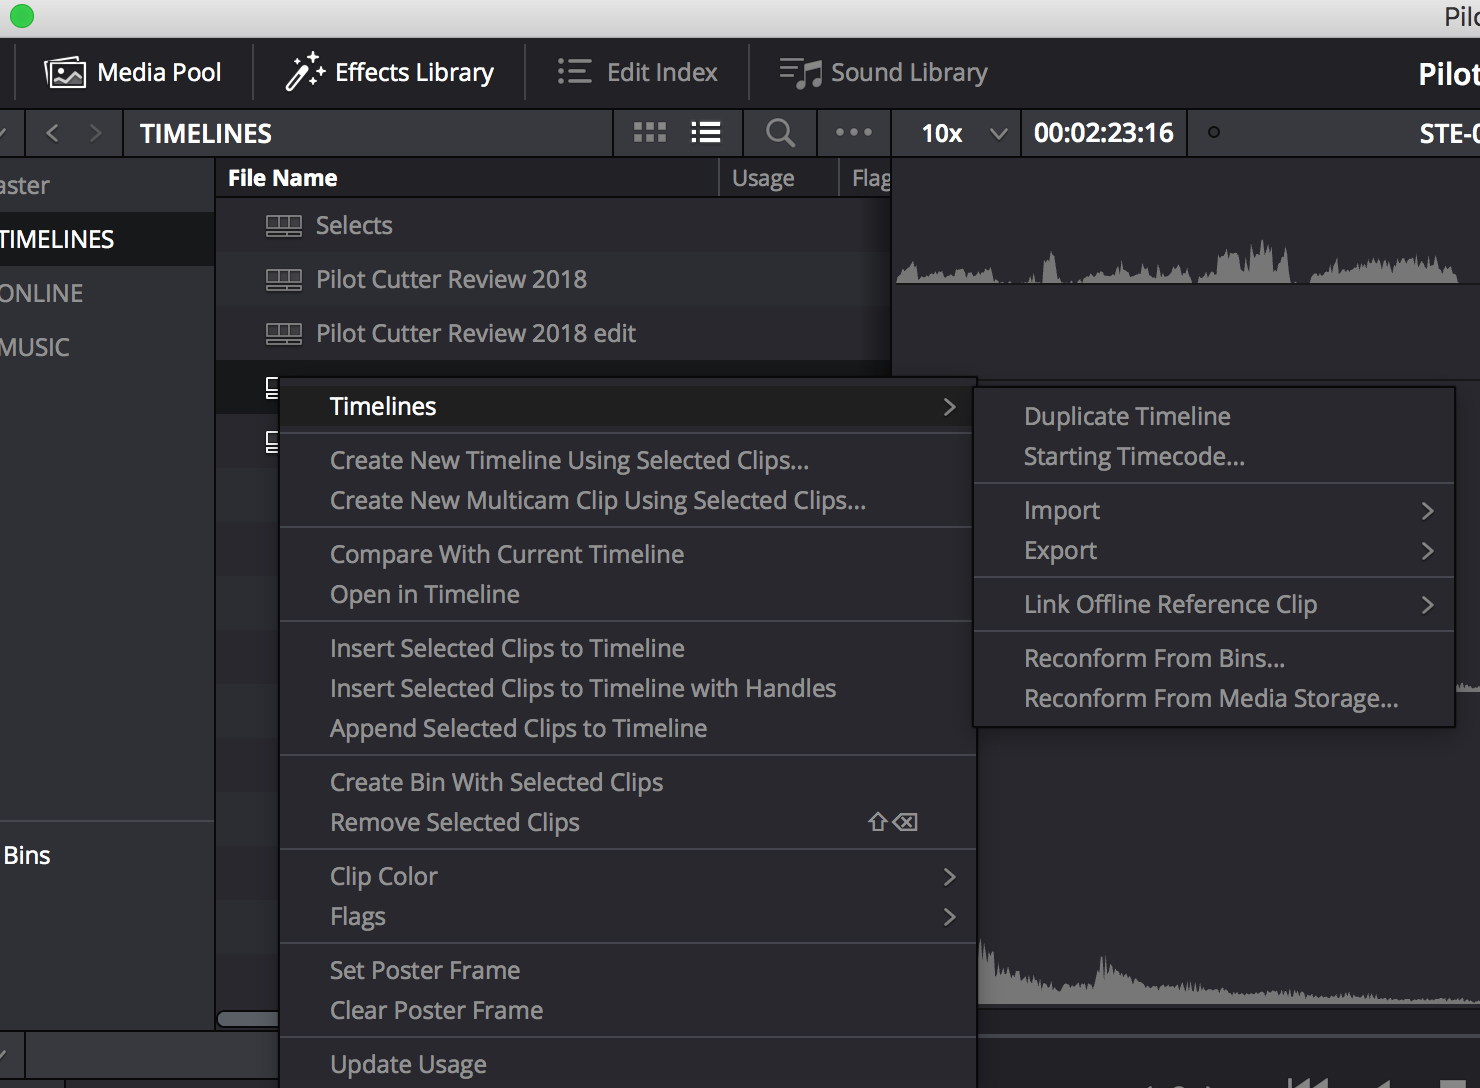
Task: Click the upper audio waveform display
Action: click(x=1180, y=264)
